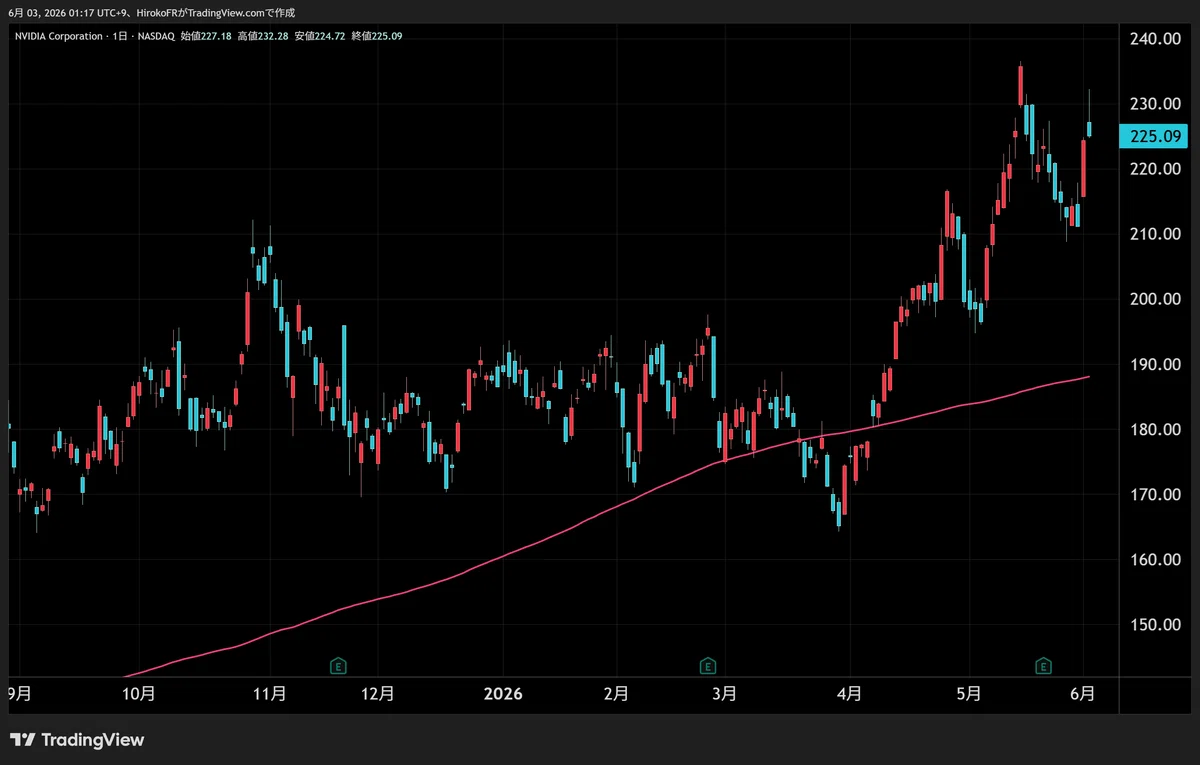Click the 12月 time axis label
Viewport: 1200px width, 765px height.
tap(379, 693)
